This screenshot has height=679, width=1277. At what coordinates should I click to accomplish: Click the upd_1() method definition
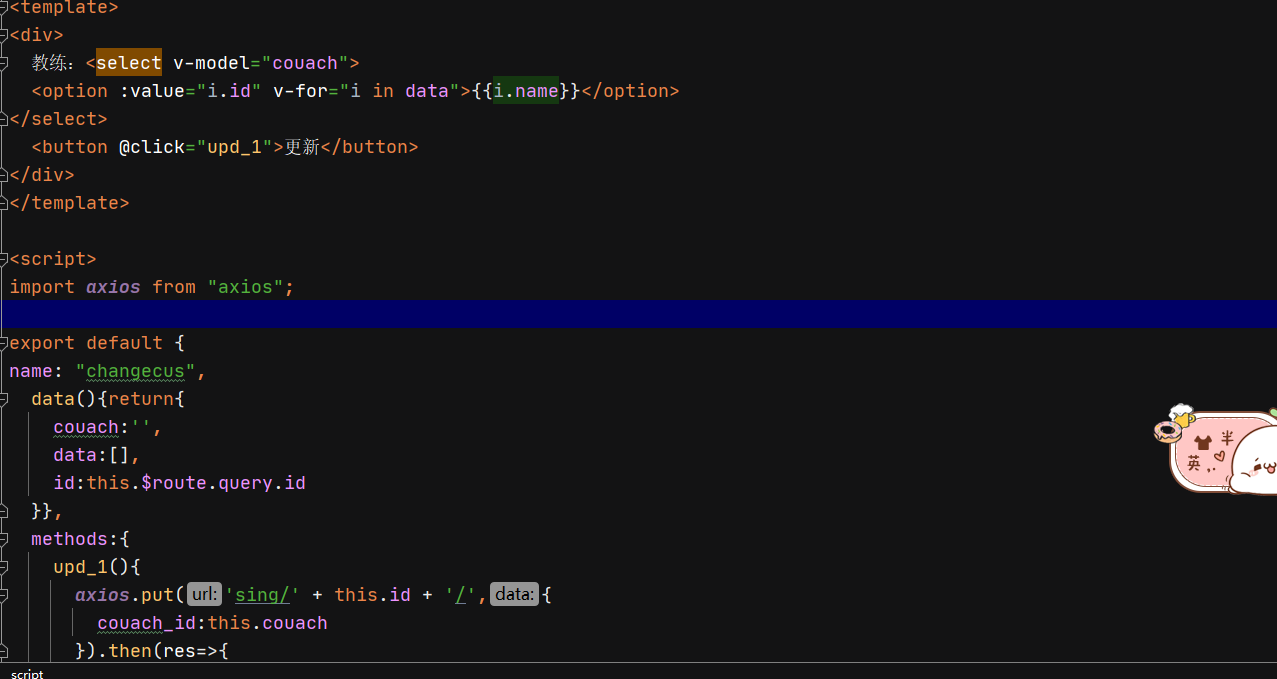[91, 567]
